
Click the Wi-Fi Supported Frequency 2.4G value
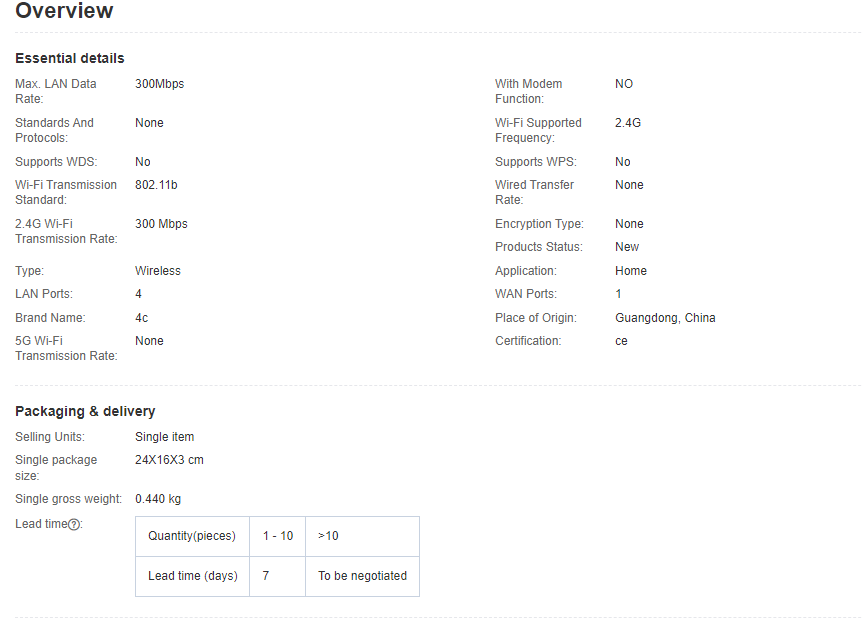coord(628,123)
